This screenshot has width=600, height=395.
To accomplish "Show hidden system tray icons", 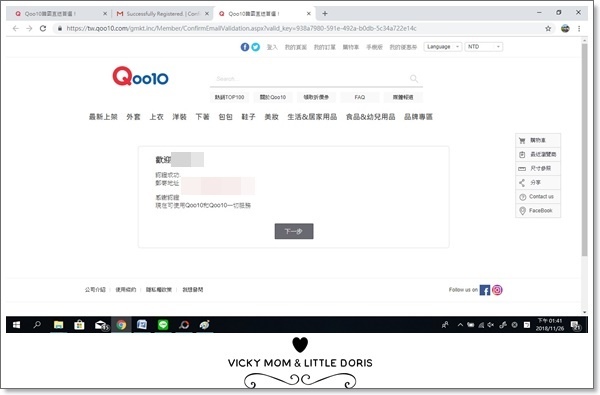I will tap(460, 325).
